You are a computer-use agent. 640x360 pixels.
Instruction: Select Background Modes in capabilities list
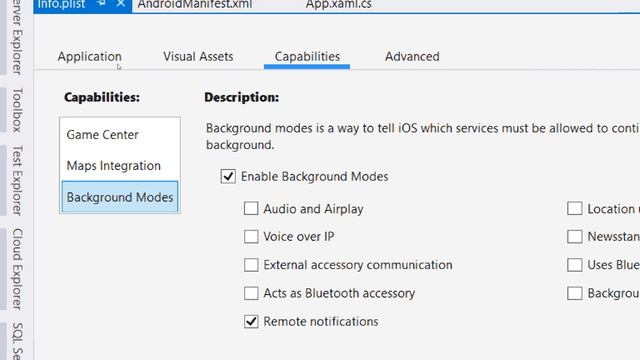(120, 197)
